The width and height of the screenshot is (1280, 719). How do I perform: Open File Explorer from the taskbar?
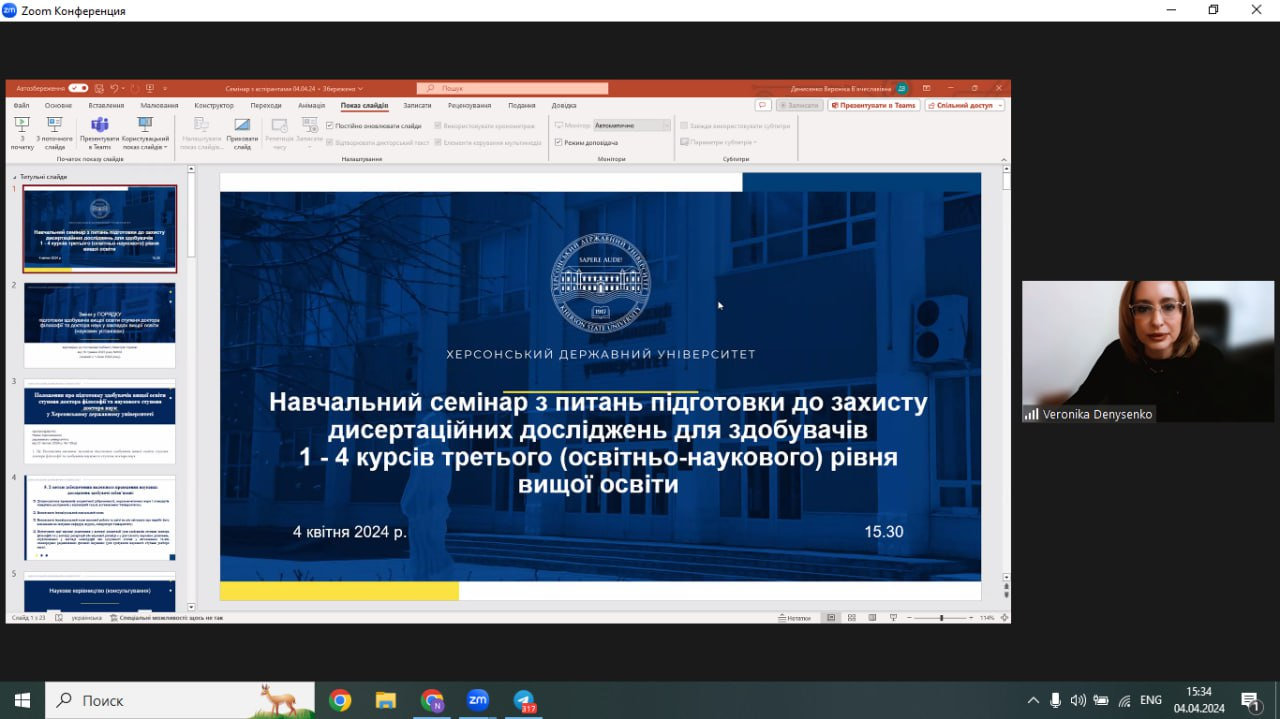point(386,700)
